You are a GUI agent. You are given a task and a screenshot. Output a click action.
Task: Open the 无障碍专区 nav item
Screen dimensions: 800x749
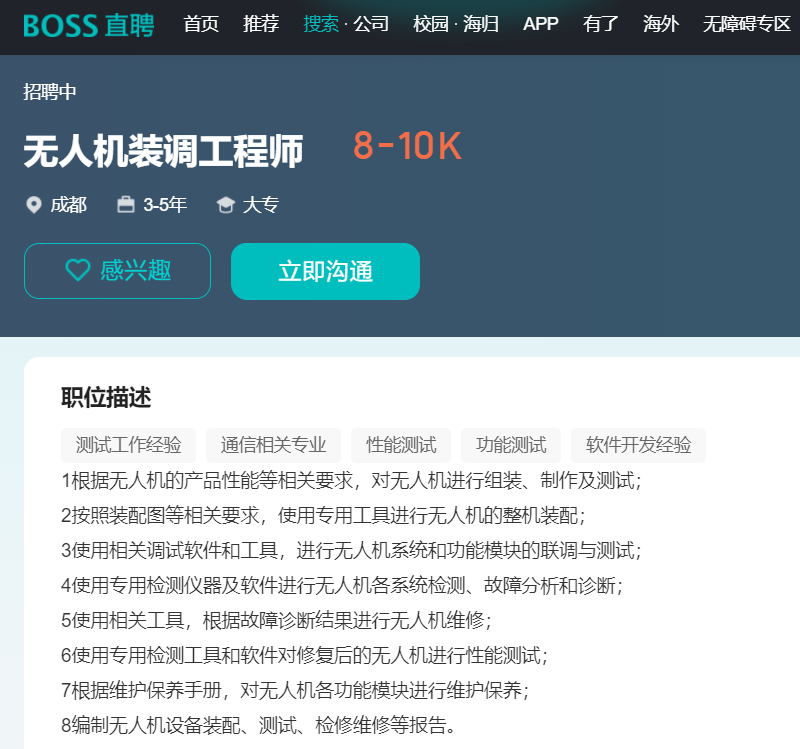coord(747,24)
